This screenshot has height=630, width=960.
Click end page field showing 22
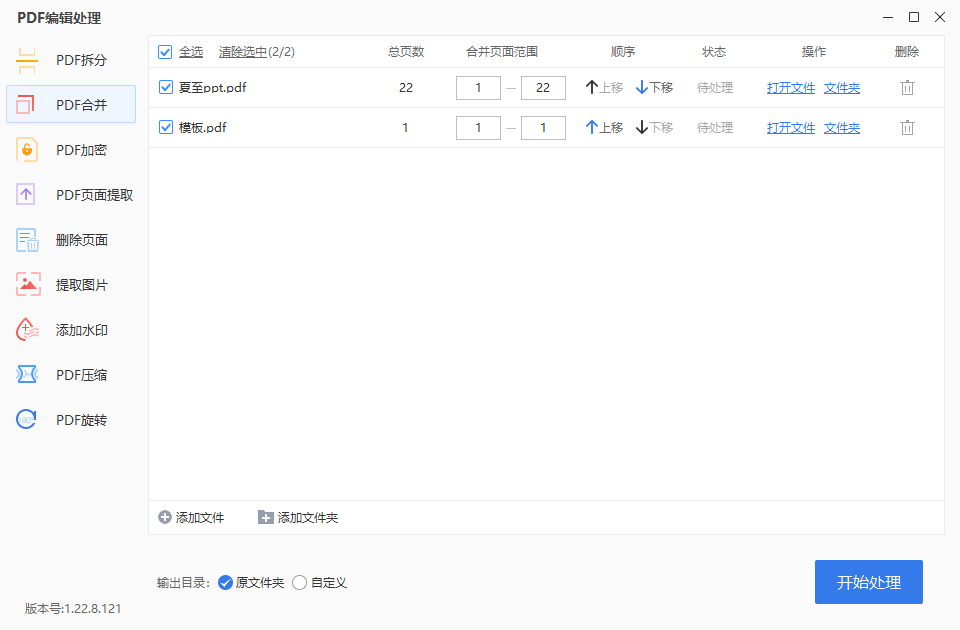pos(543,88)
